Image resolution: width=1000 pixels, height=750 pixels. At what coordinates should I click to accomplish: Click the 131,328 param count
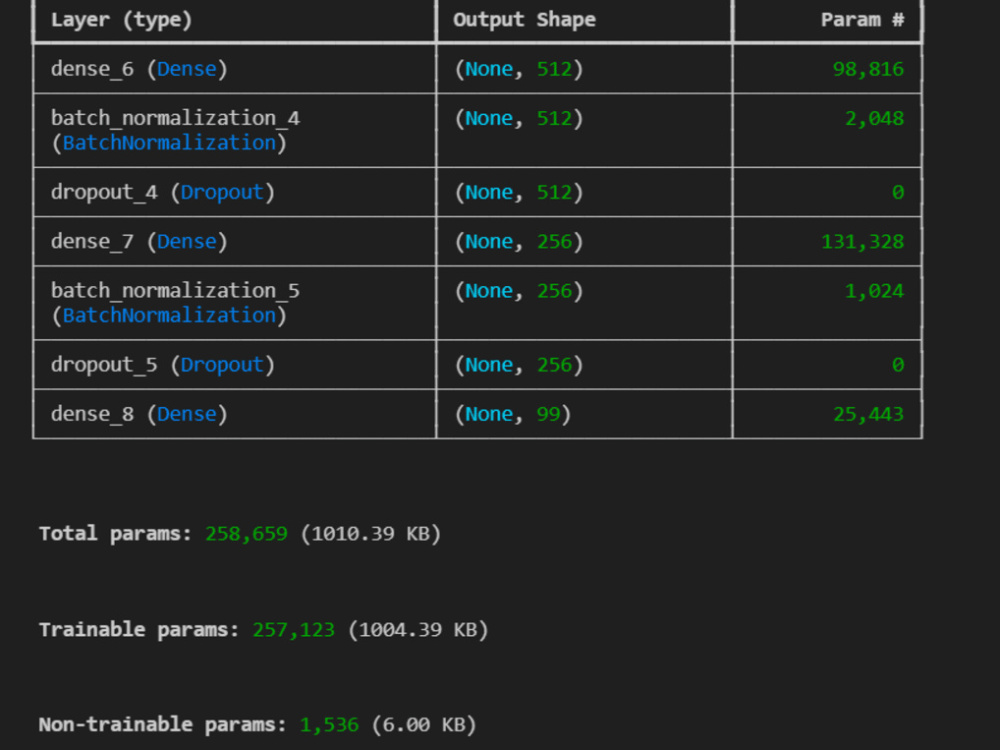(x=862, y=242)
